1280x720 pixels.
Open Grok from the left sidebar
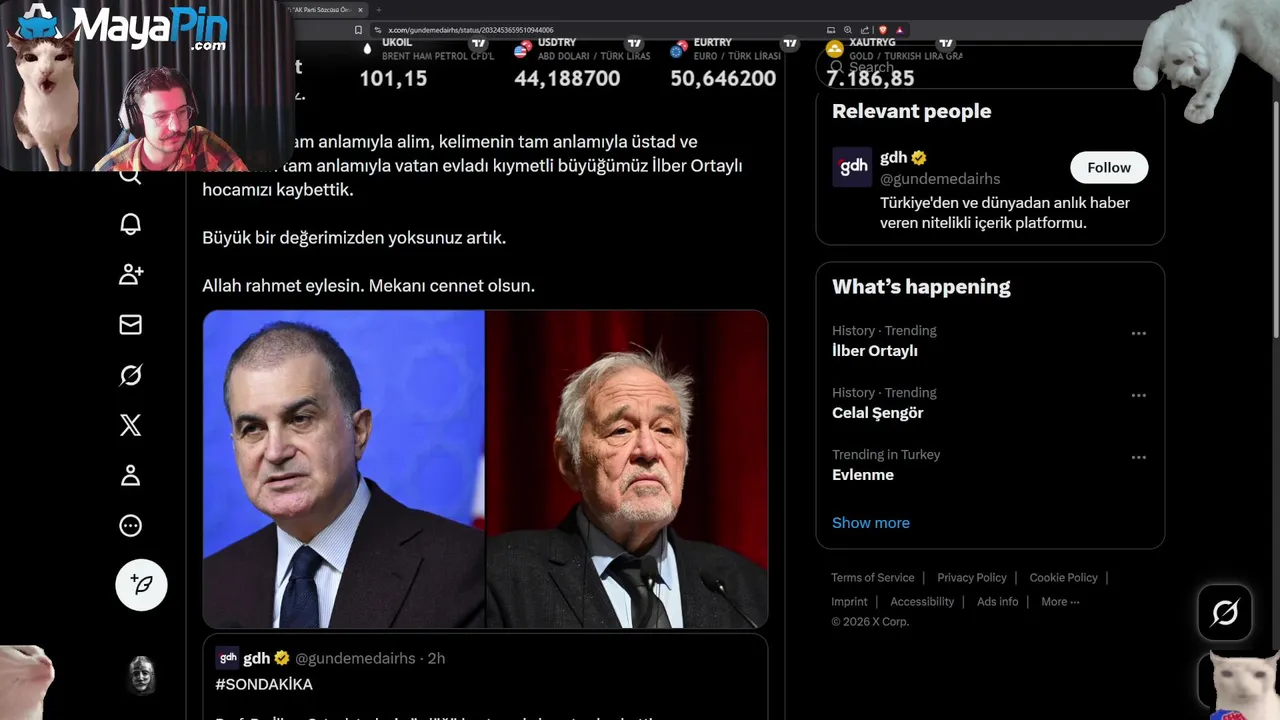point(130,375)
